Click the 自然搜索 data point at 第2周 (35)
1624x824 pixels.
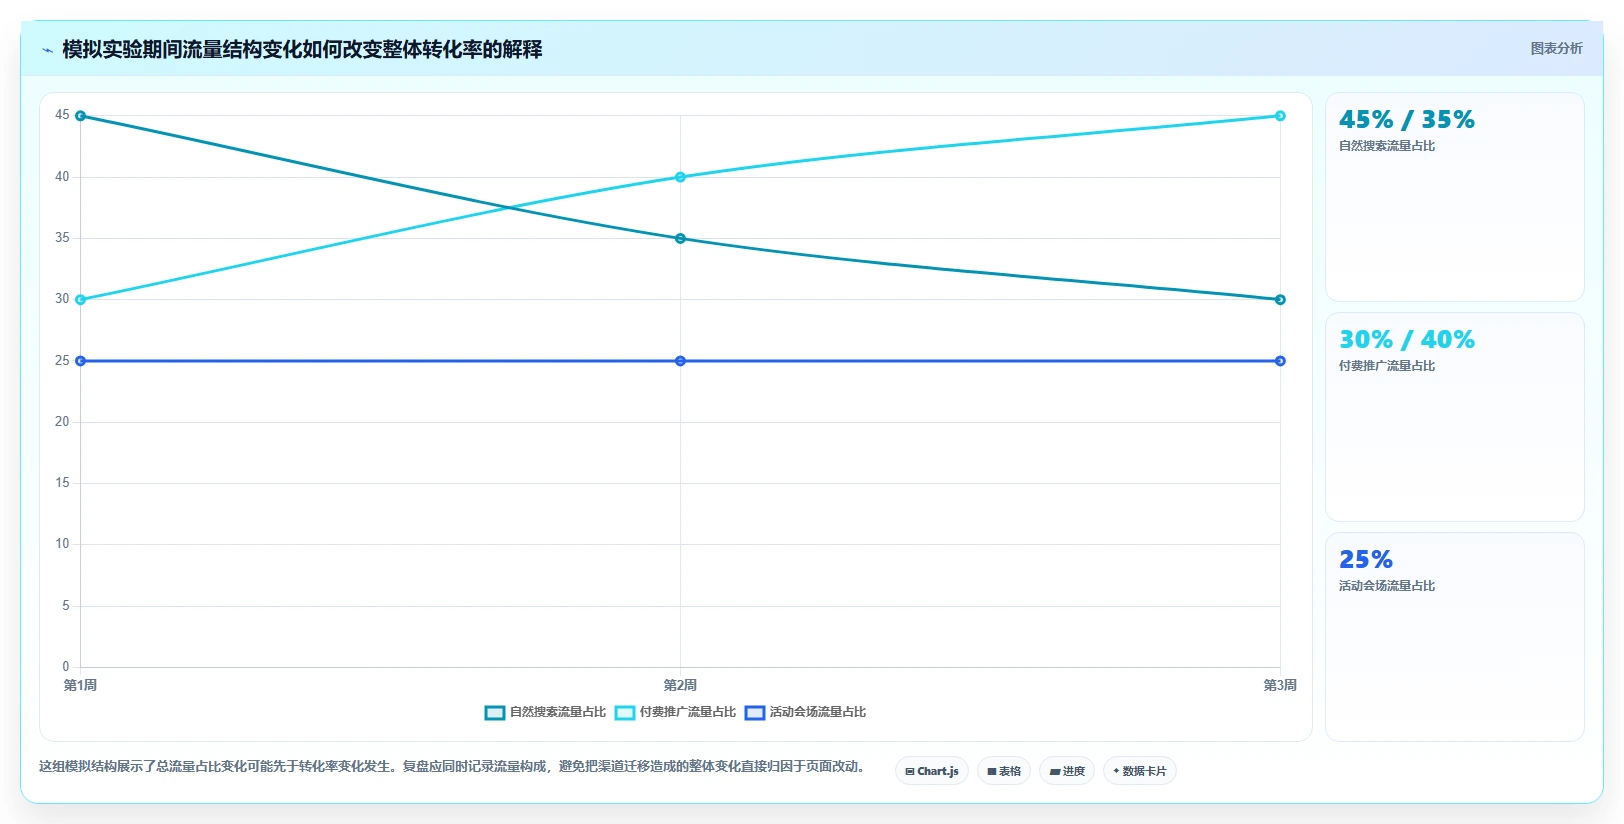point(680,238)
